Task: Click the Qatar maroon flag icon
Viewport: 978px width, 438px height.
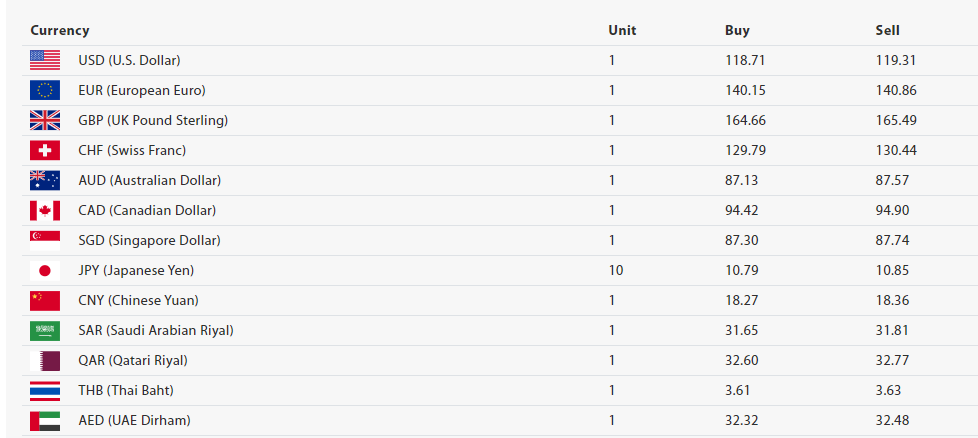Action: pos(45,360)
